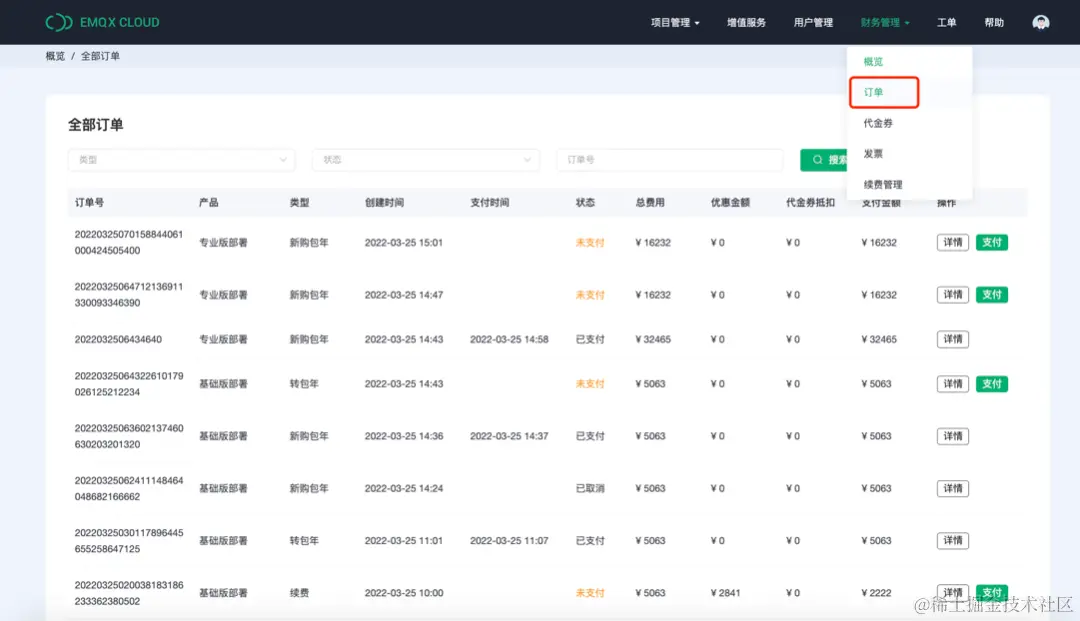Open the 帮助 menu
The height and width of the screenshot is (621, 1080).
click(993, 23)
